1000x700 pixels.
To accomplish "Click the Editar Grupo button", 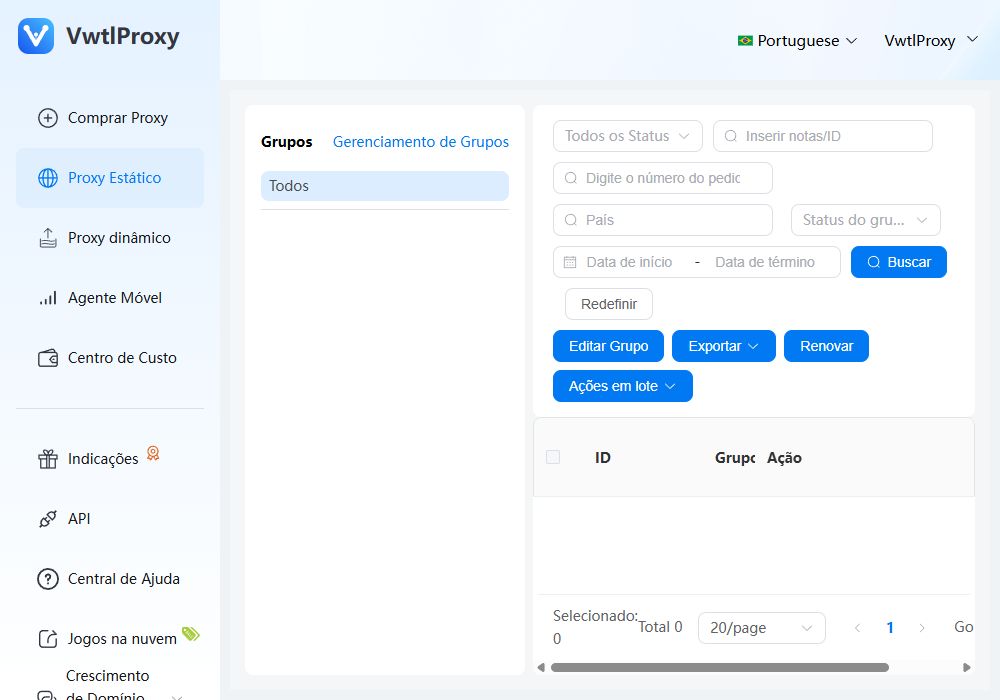I will 608,346.
